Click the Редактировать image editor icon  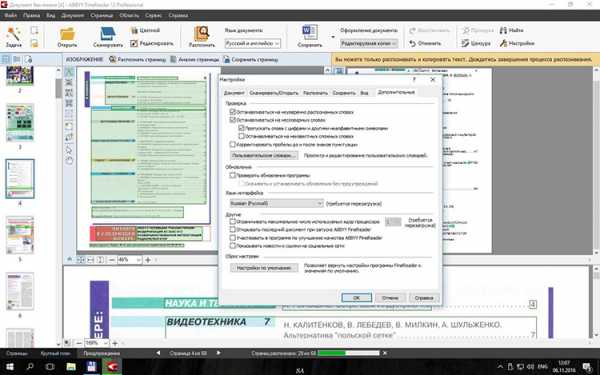134,43
